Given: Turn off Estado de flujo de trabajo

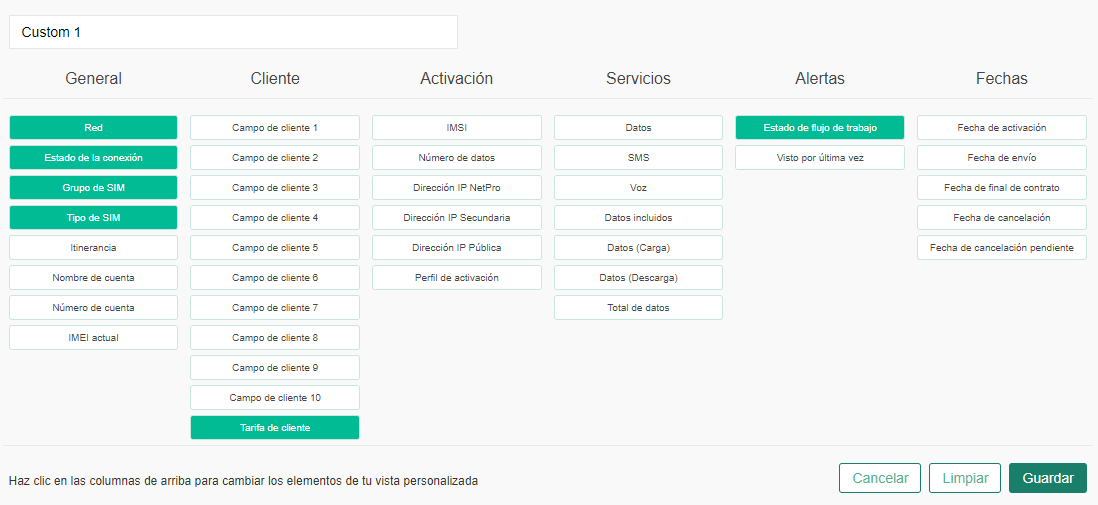Looking at the screenshot, I should (820, 128).
